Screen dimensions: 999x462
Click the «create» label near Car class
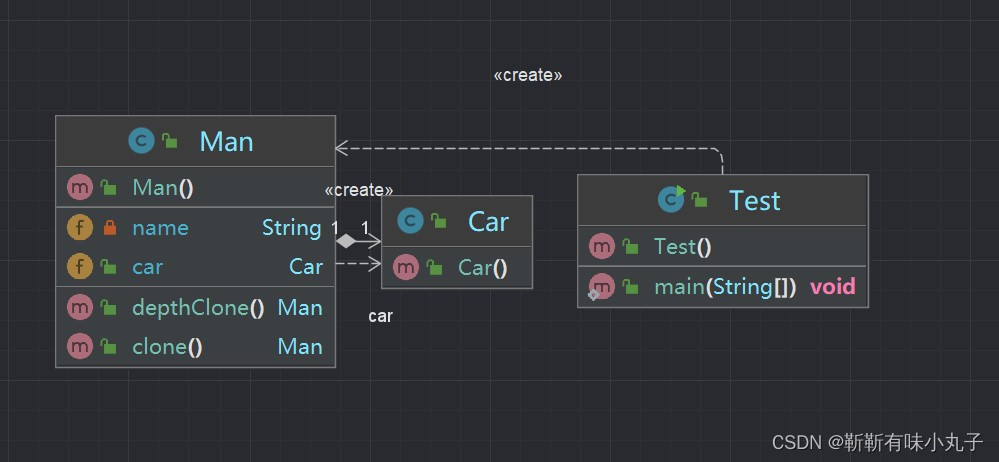point(359,190)
